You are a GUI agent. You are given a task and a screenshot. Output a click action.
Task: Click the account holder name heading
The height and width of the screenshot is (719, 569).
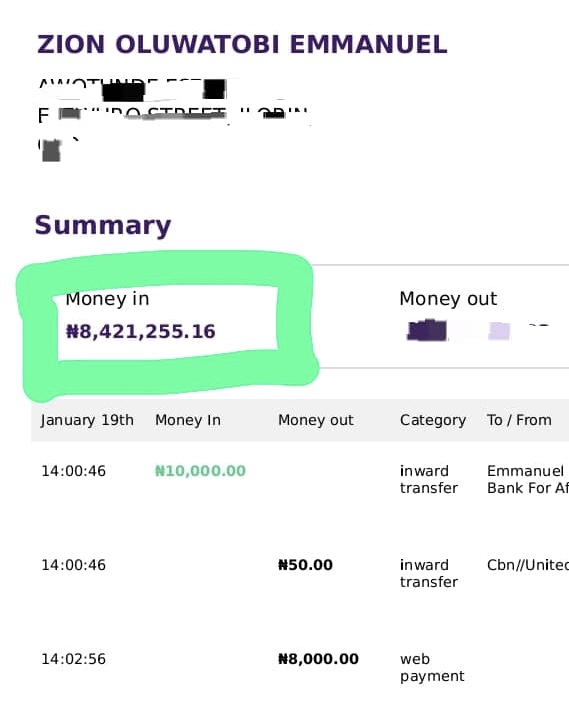point(242,44)
